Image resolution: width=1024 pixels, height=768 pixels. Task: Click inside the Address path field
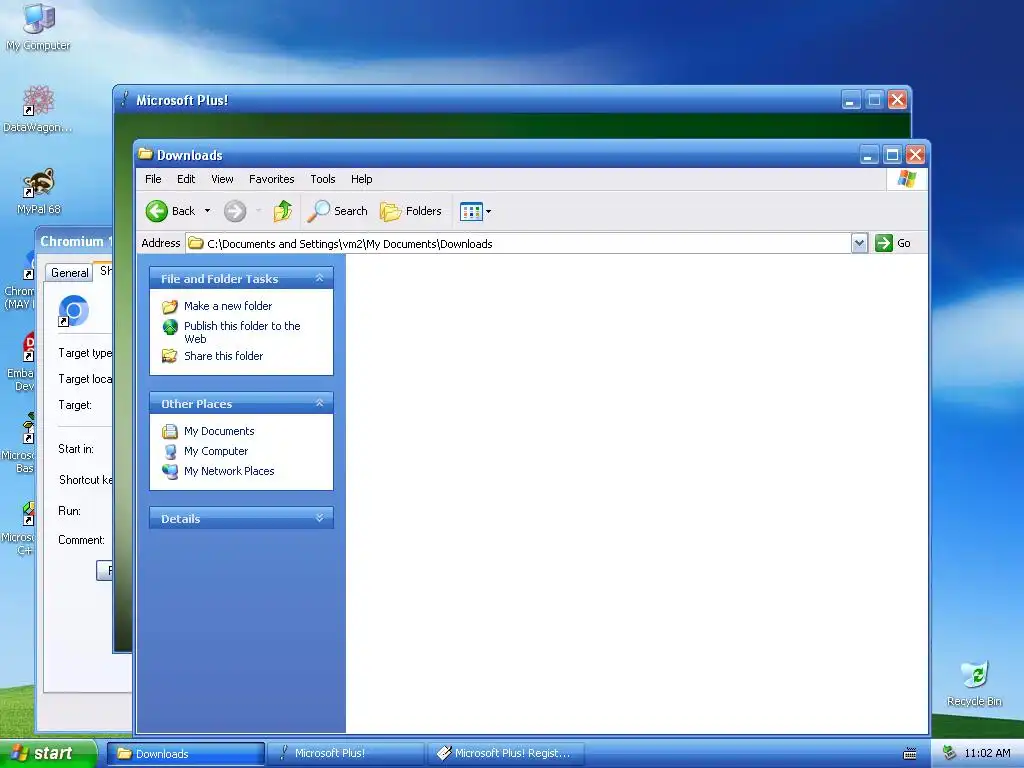click(519, 243)
